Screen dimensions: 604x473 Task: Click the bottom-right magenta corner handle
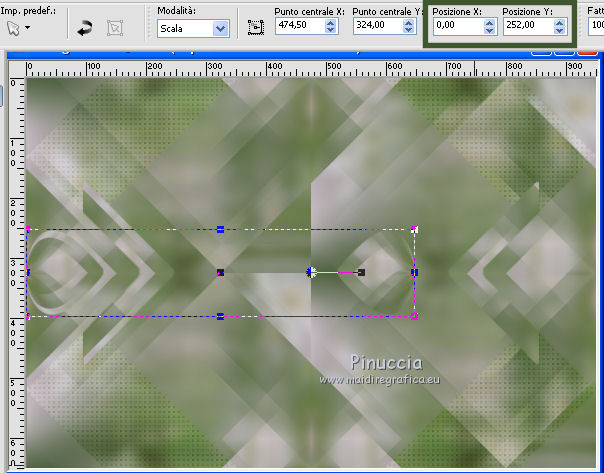[414, 316]
